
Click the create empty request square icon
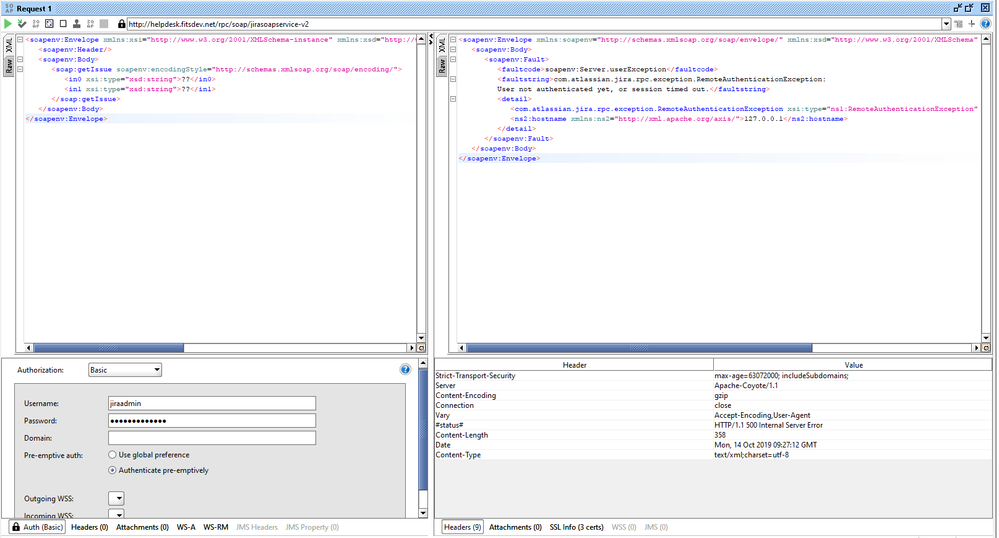tap(63, 24)
